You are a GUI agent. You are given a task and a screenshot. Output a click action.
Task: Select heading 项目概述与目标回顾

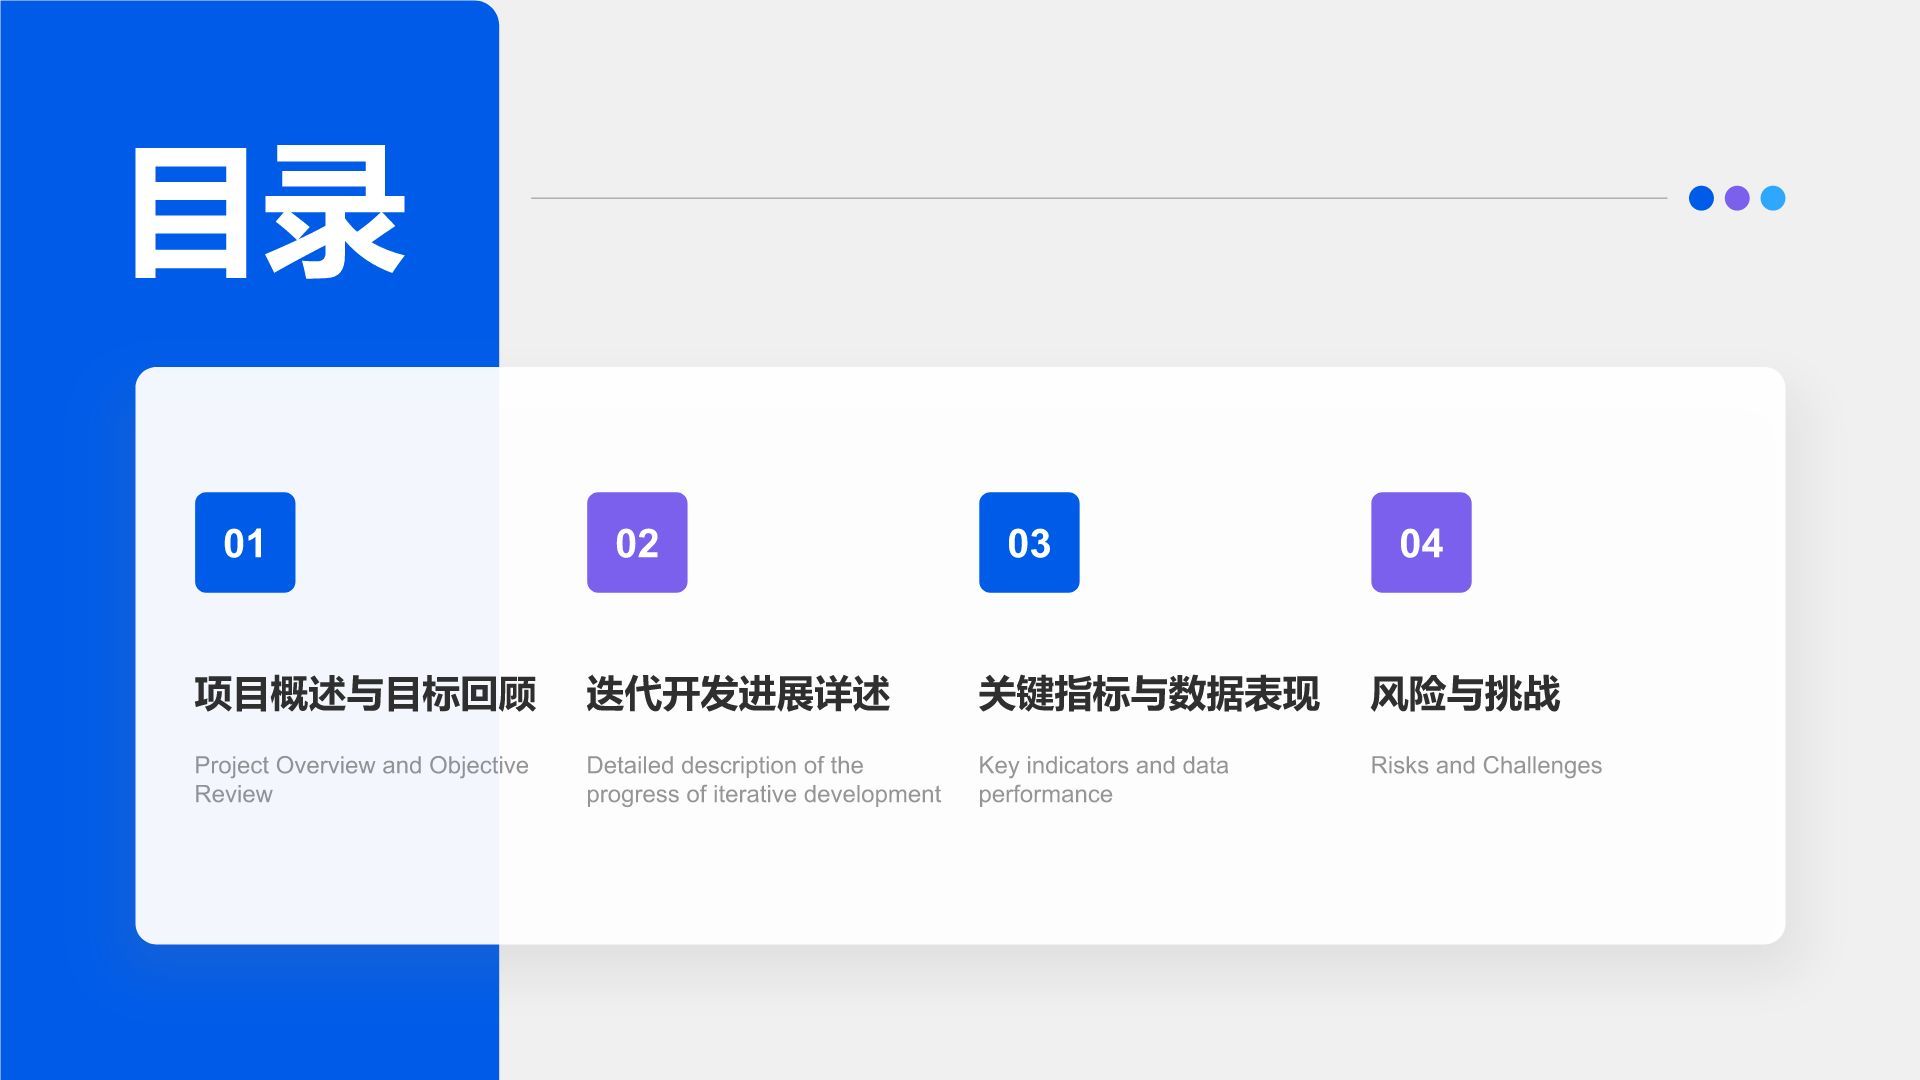tap(365, 694)
